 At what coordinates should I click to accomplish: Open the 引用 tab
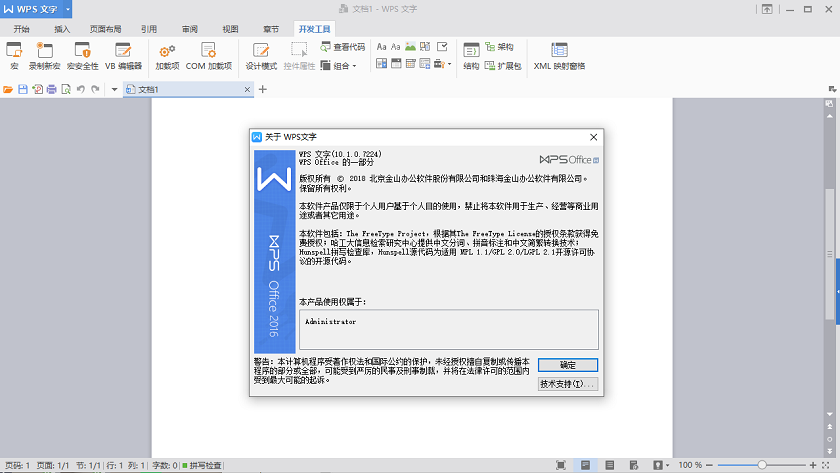pyautogui.click(x=149, y=29)
